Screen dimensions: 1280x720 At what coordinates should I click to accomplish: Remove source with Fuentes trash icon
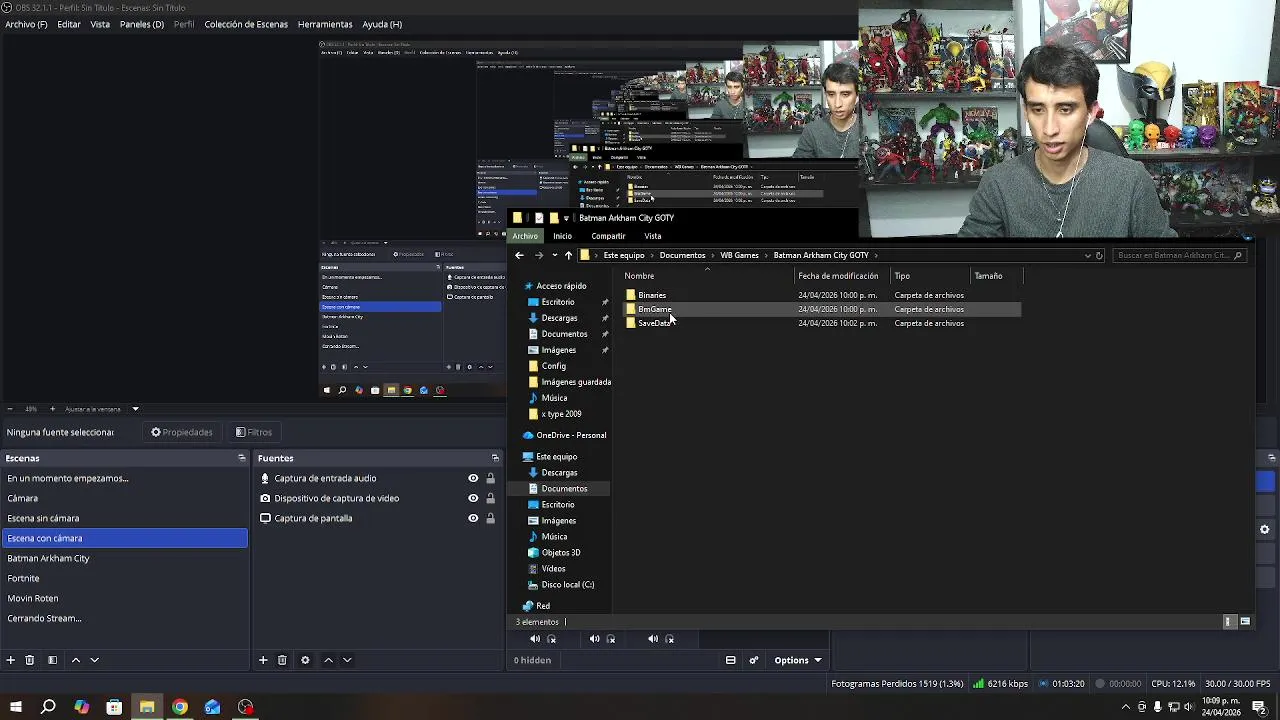[x=282, y=660]
